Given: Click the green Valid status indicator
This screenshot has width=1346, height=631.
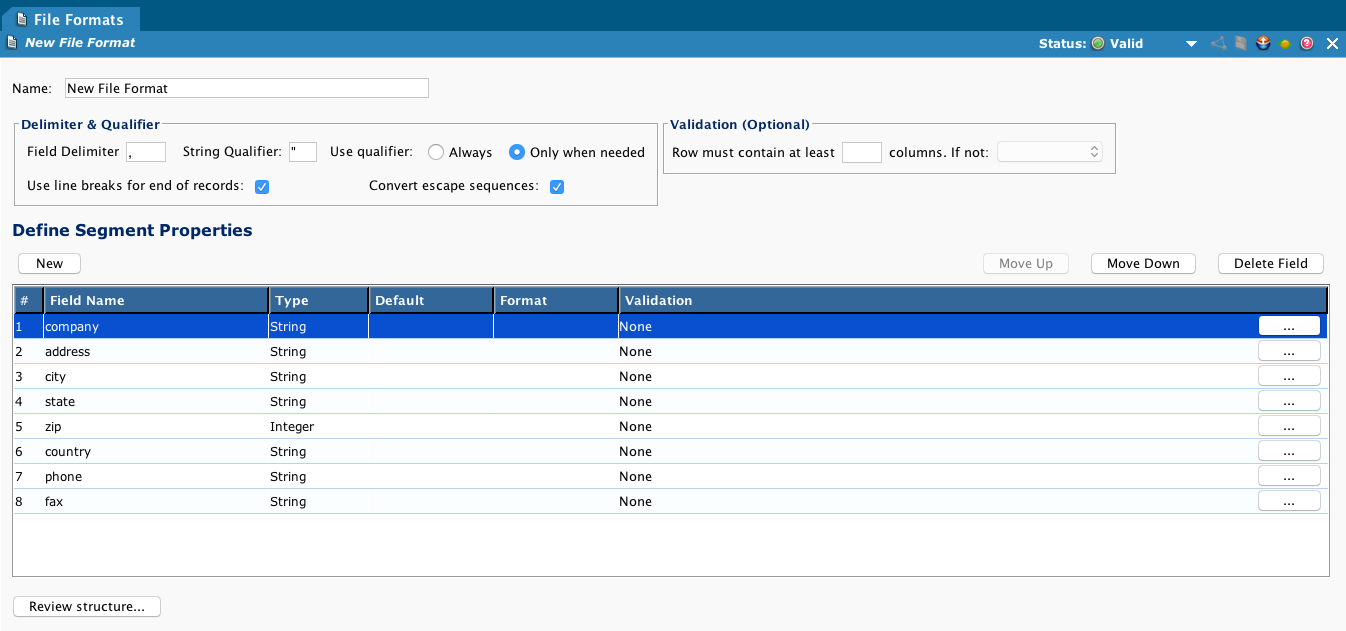Looking at the screenshot, I should coord(1098,44).
